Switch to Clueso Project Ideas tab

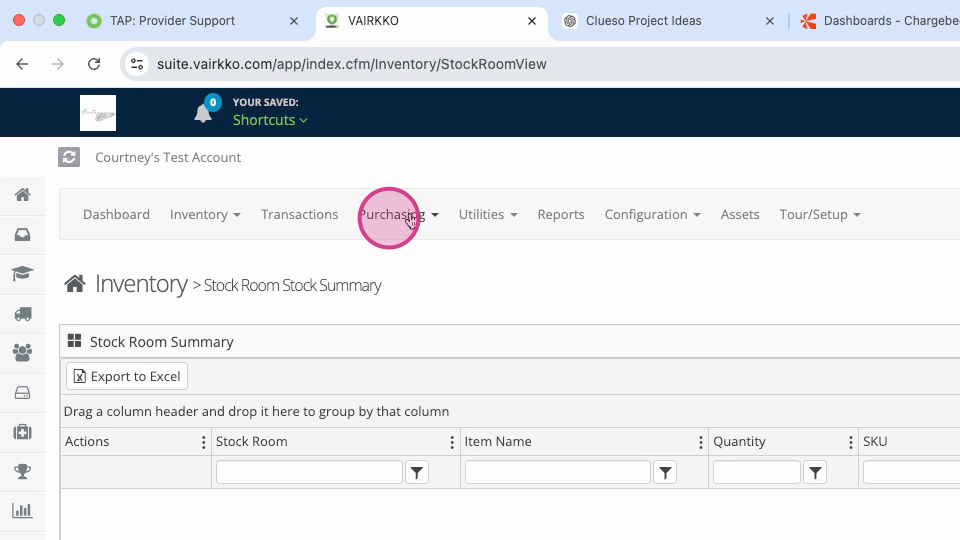643,21
